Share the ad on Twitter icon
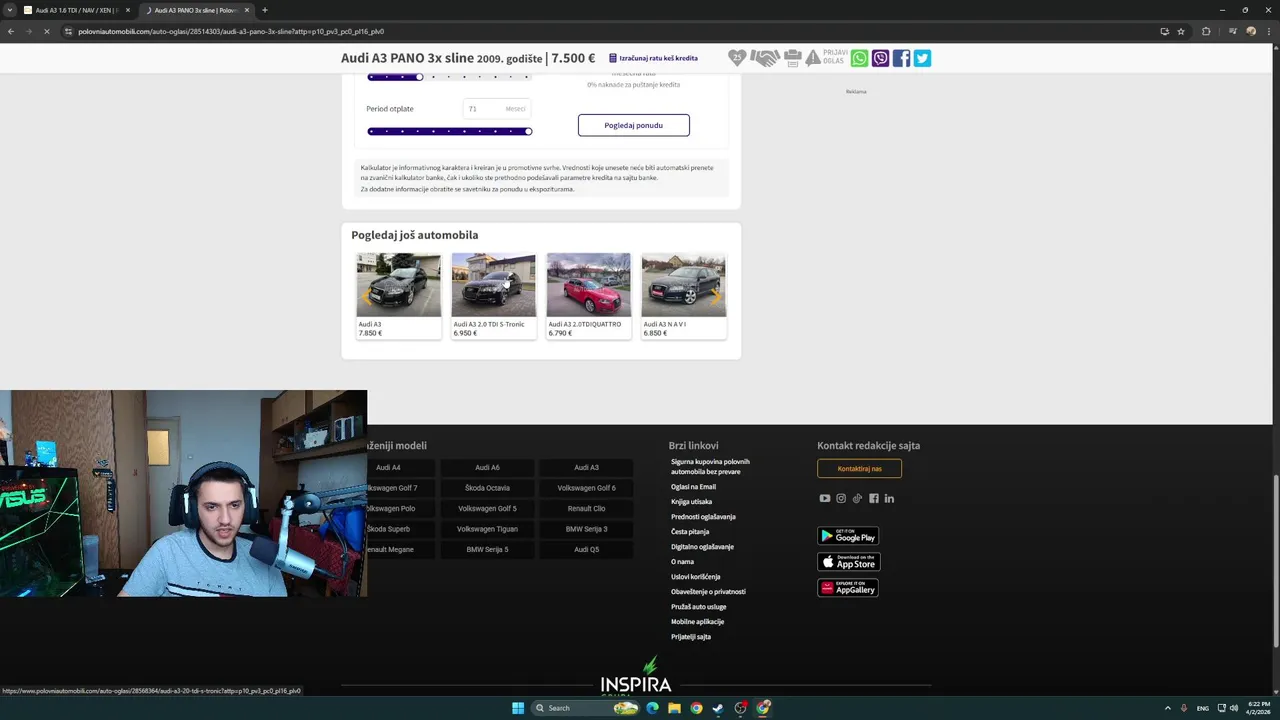The height and width of the screenshot is (720, 1280). (922, 58)
